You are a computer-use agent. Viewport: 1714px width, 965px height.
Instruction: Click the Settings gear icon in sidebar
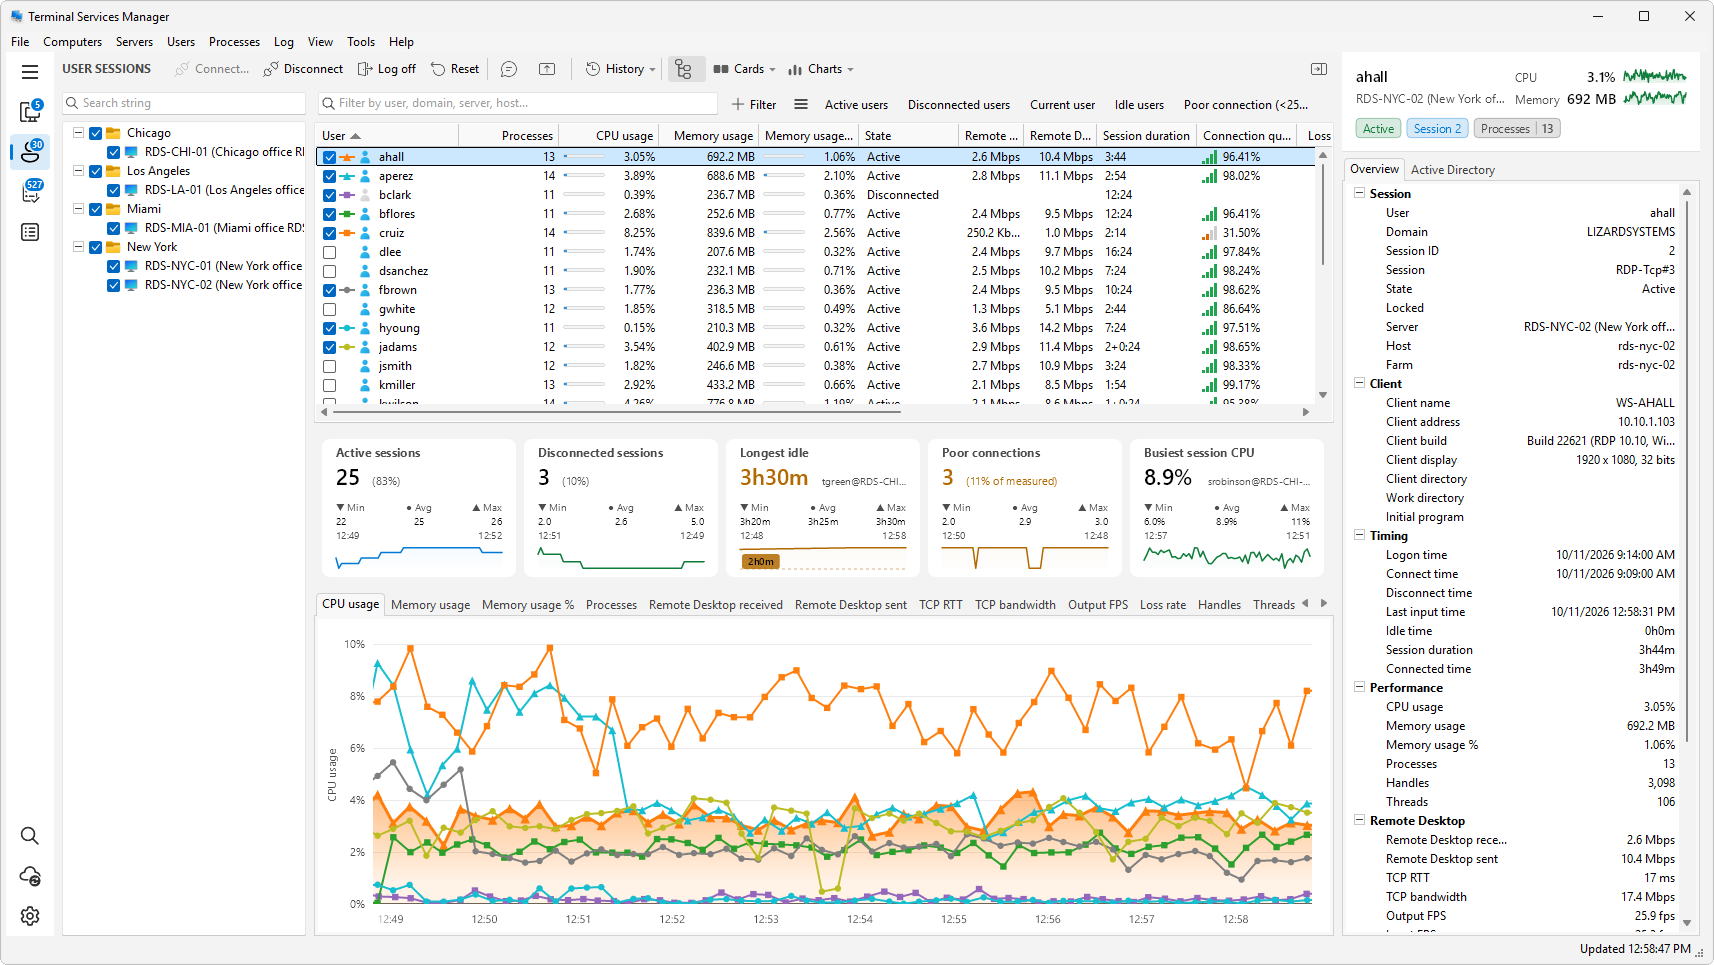tap(30, 916)
